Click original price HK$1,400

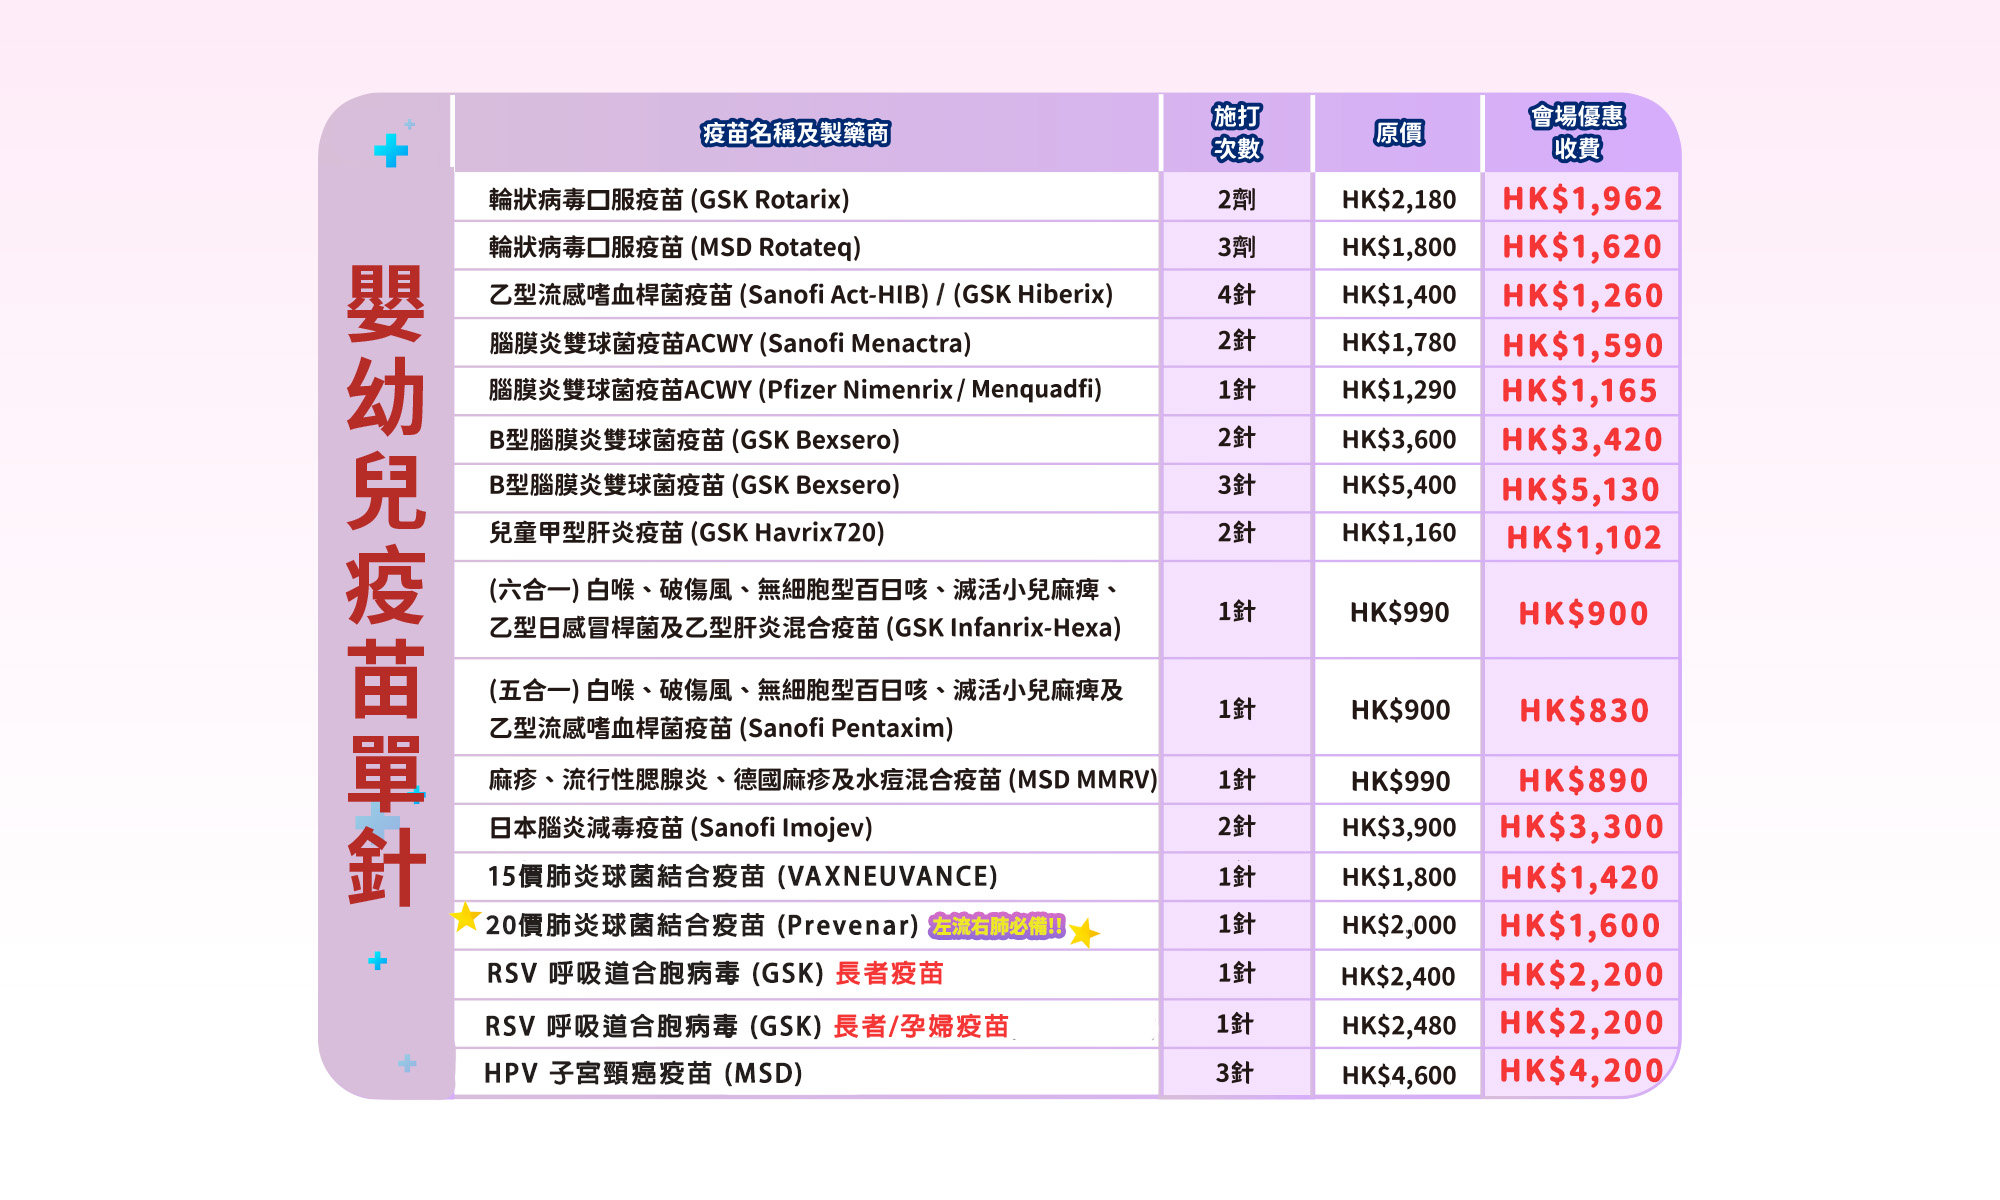pyautogui.click(x=1399, y=294)
